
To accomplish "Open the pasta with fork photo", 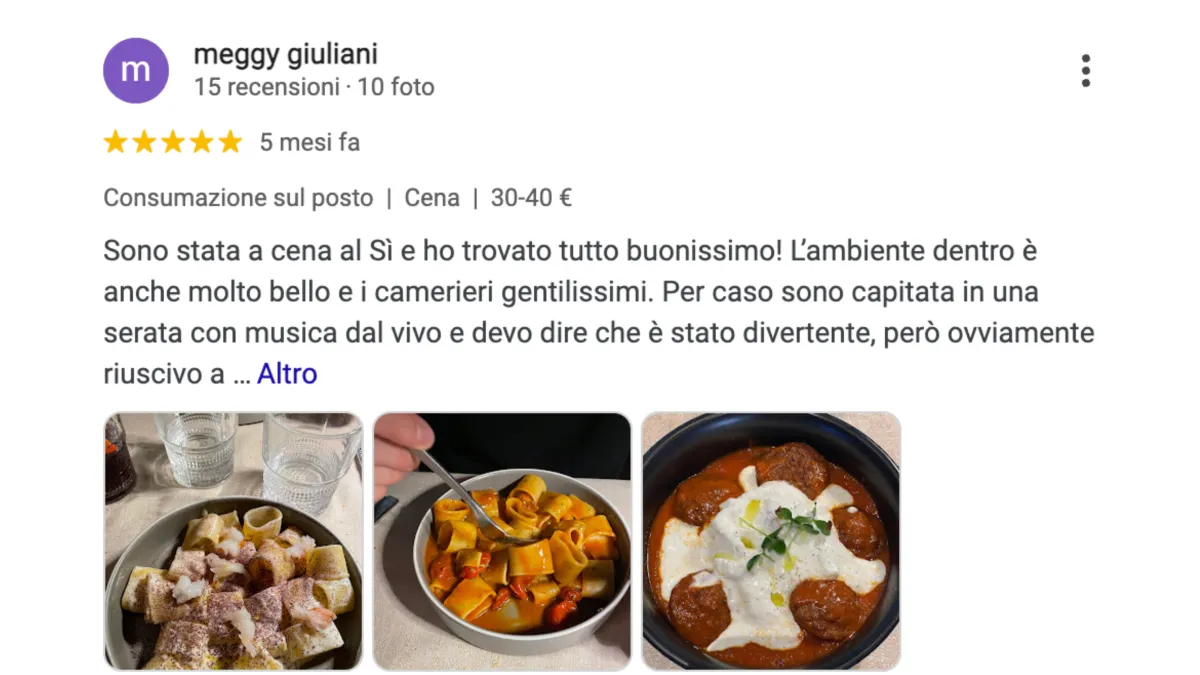I will coord(502,541).
